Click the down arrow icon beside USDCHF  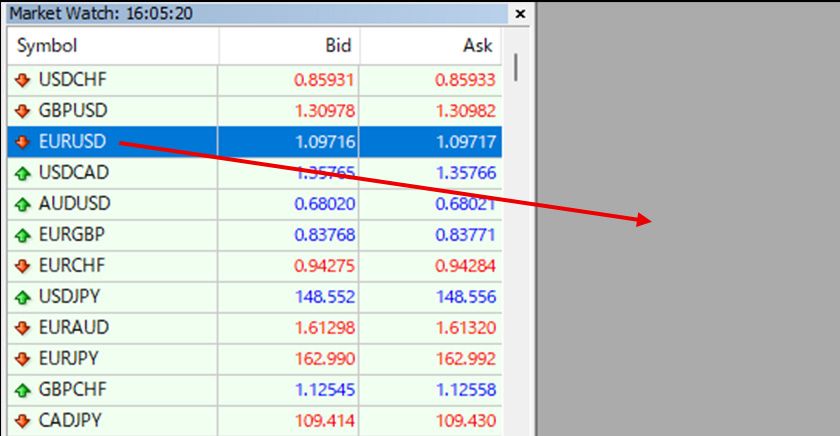tap(22, 79)
